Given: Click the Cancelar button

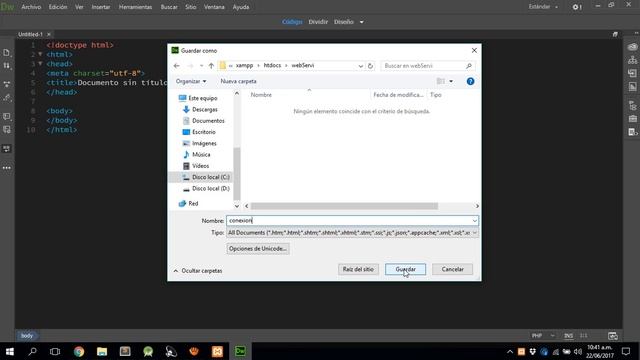Looking at the screenshot, I should tap(452, 269).
